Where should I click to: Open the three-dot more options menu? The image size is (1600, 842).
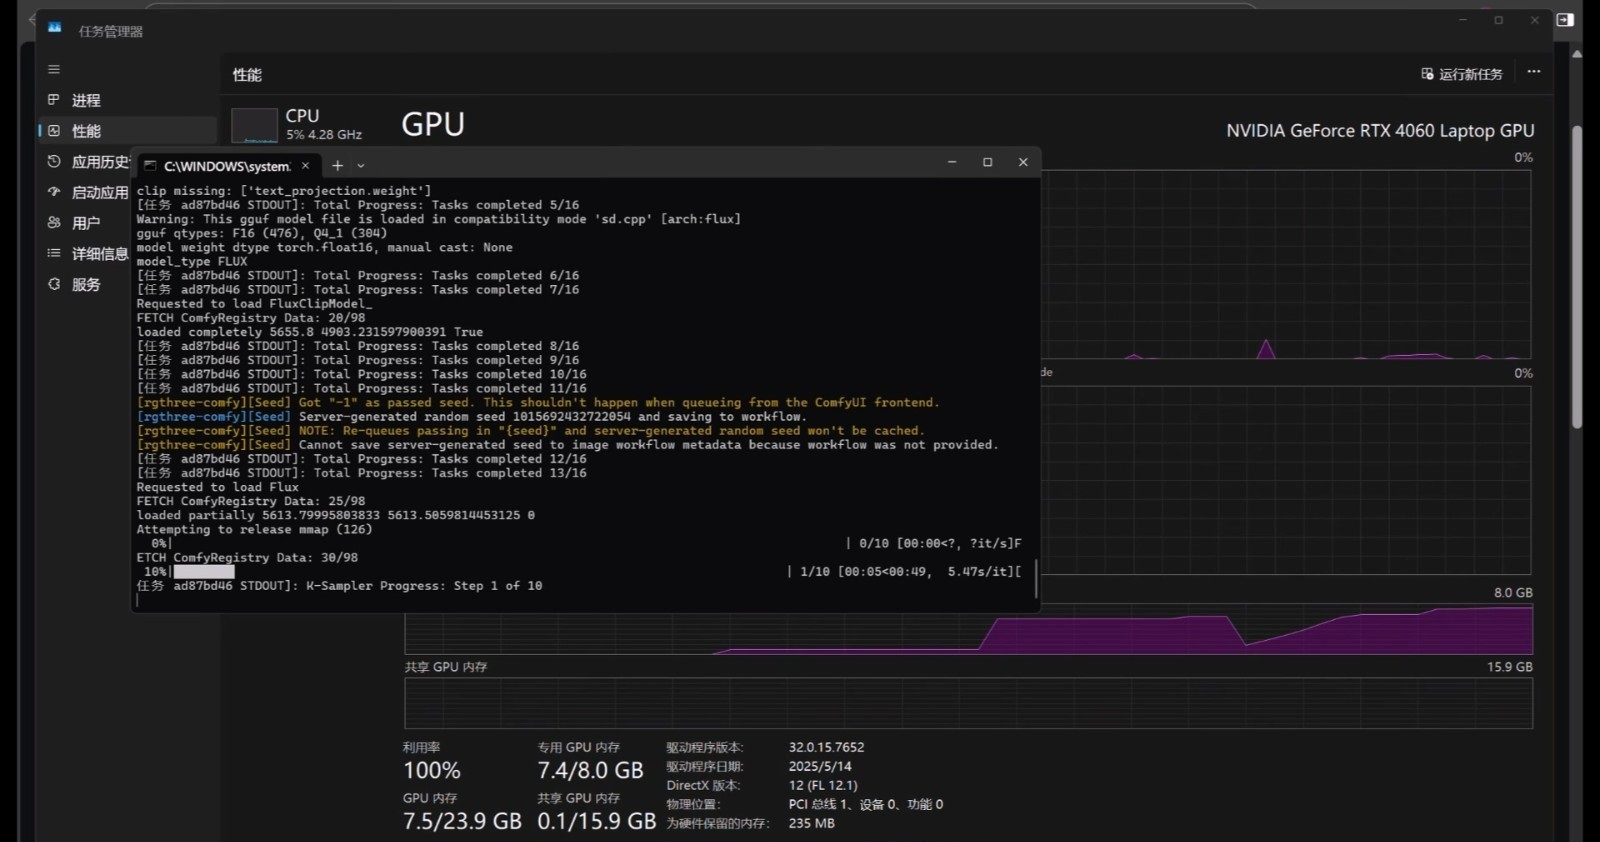[x=1534, y=72]
